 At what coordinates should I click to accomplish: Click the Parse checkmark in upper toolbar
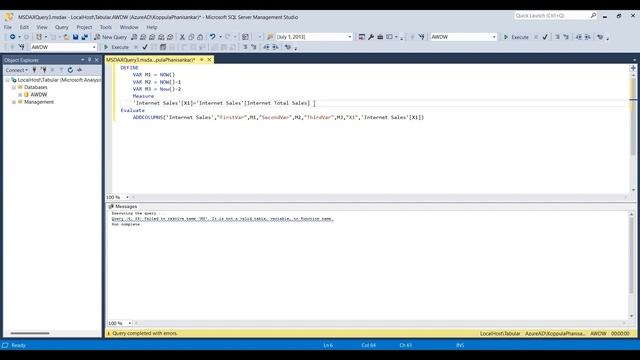click(545, 37)
